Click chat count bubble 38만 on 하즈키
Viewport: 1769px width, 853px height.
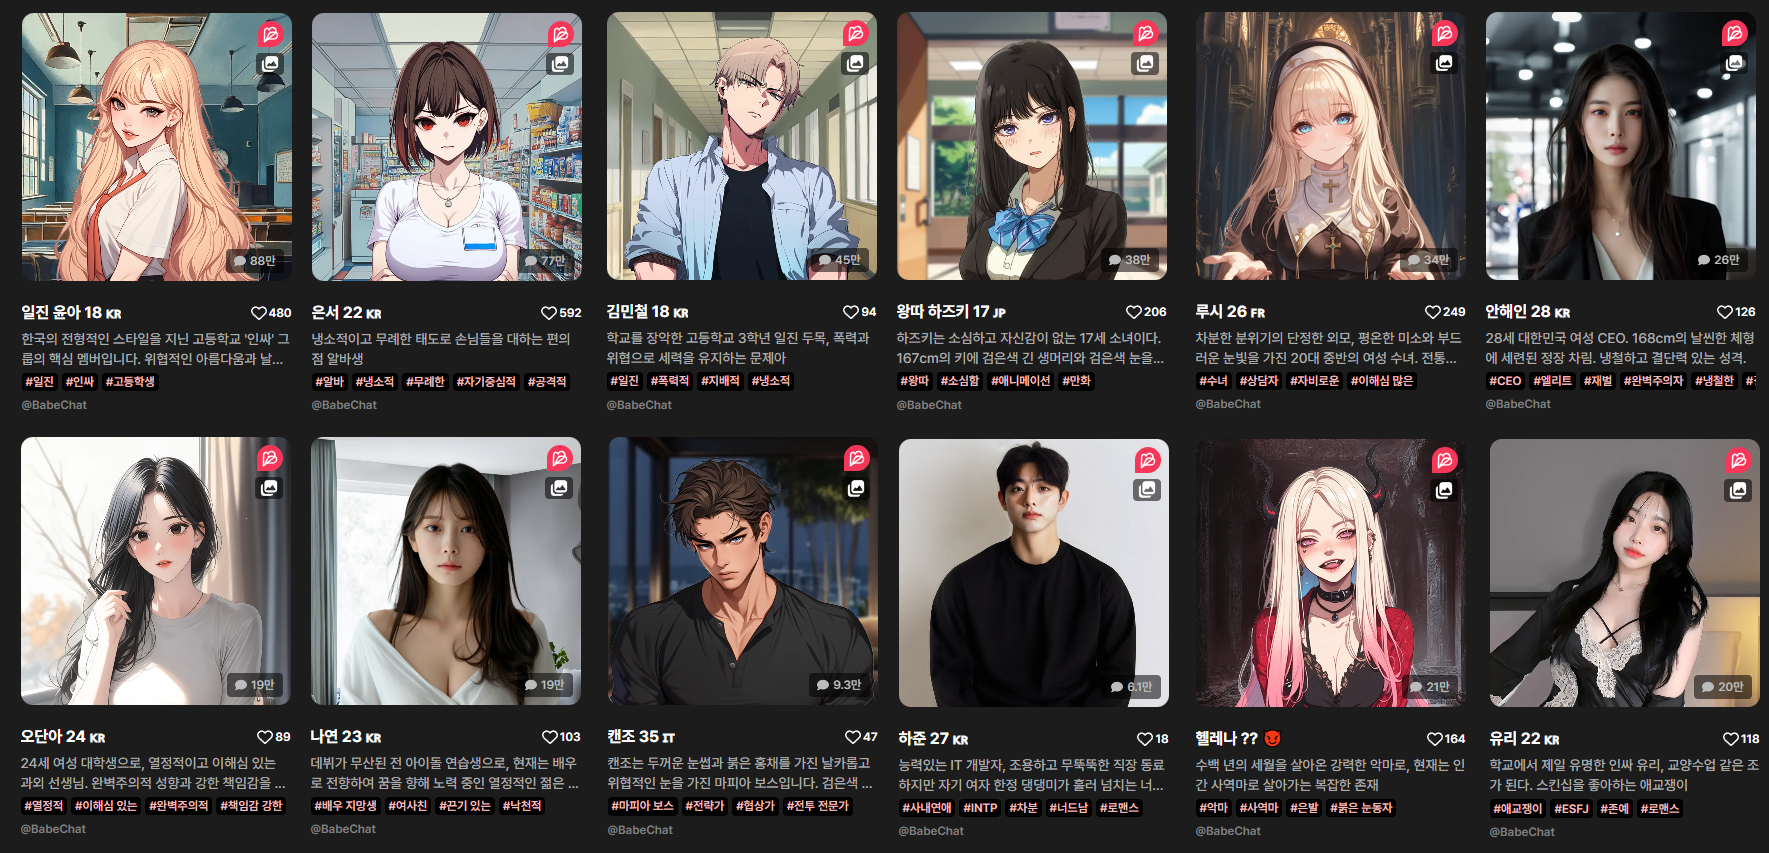coord(1130,260)
